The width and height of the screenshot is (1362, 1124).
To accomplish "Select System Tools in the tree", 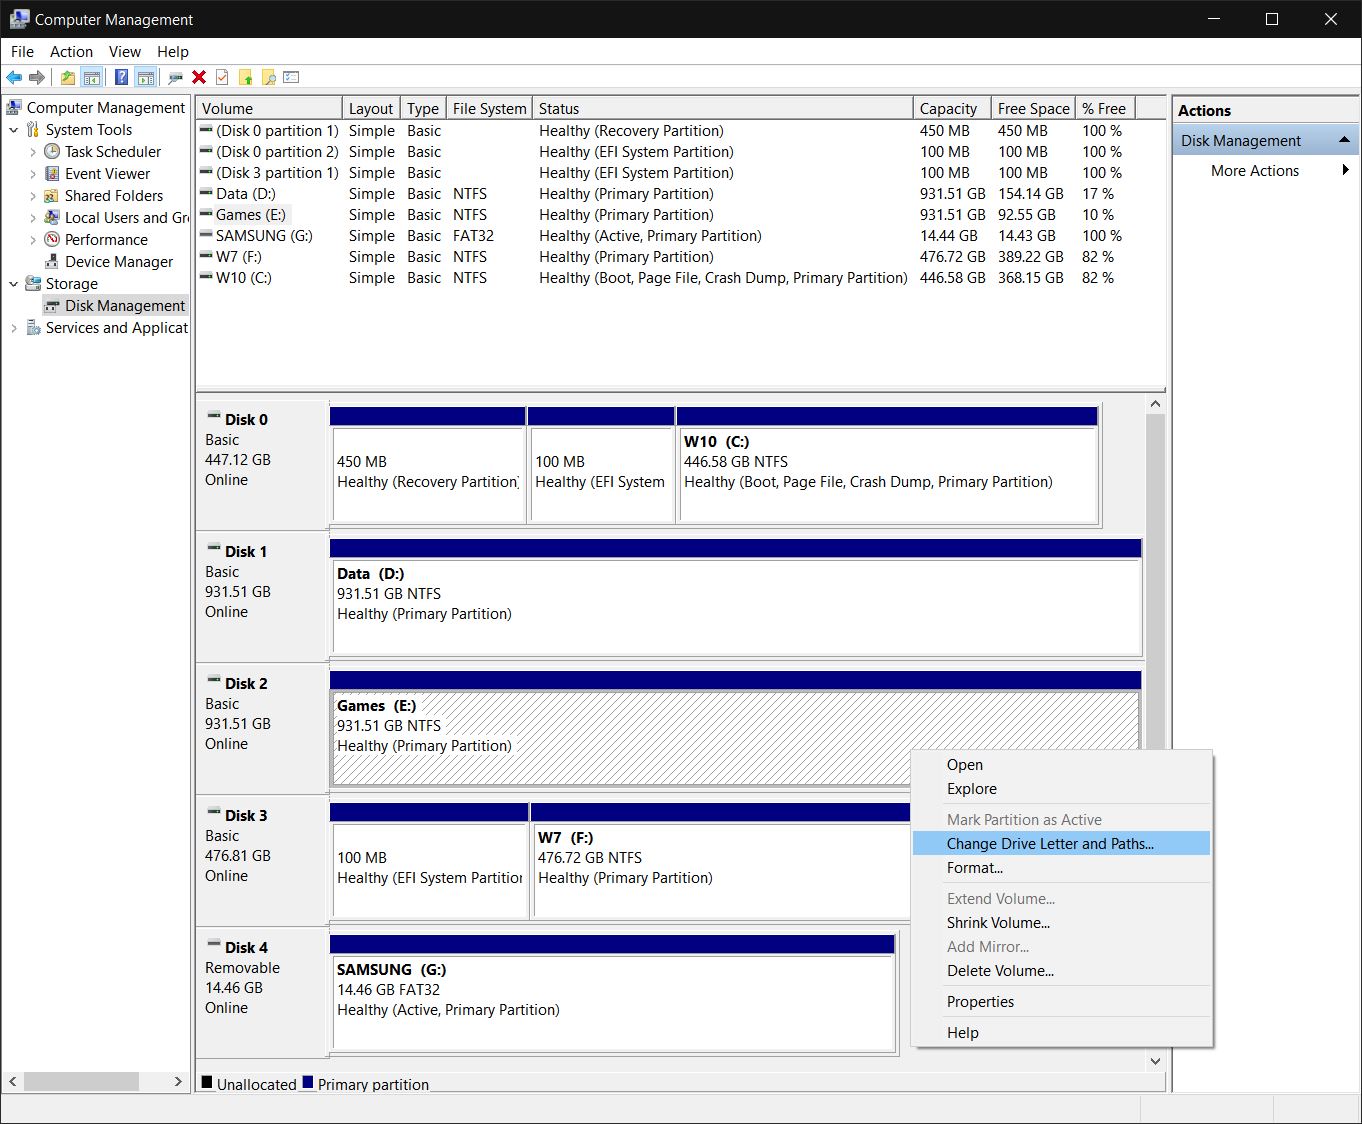I will (x=88, y=130).
